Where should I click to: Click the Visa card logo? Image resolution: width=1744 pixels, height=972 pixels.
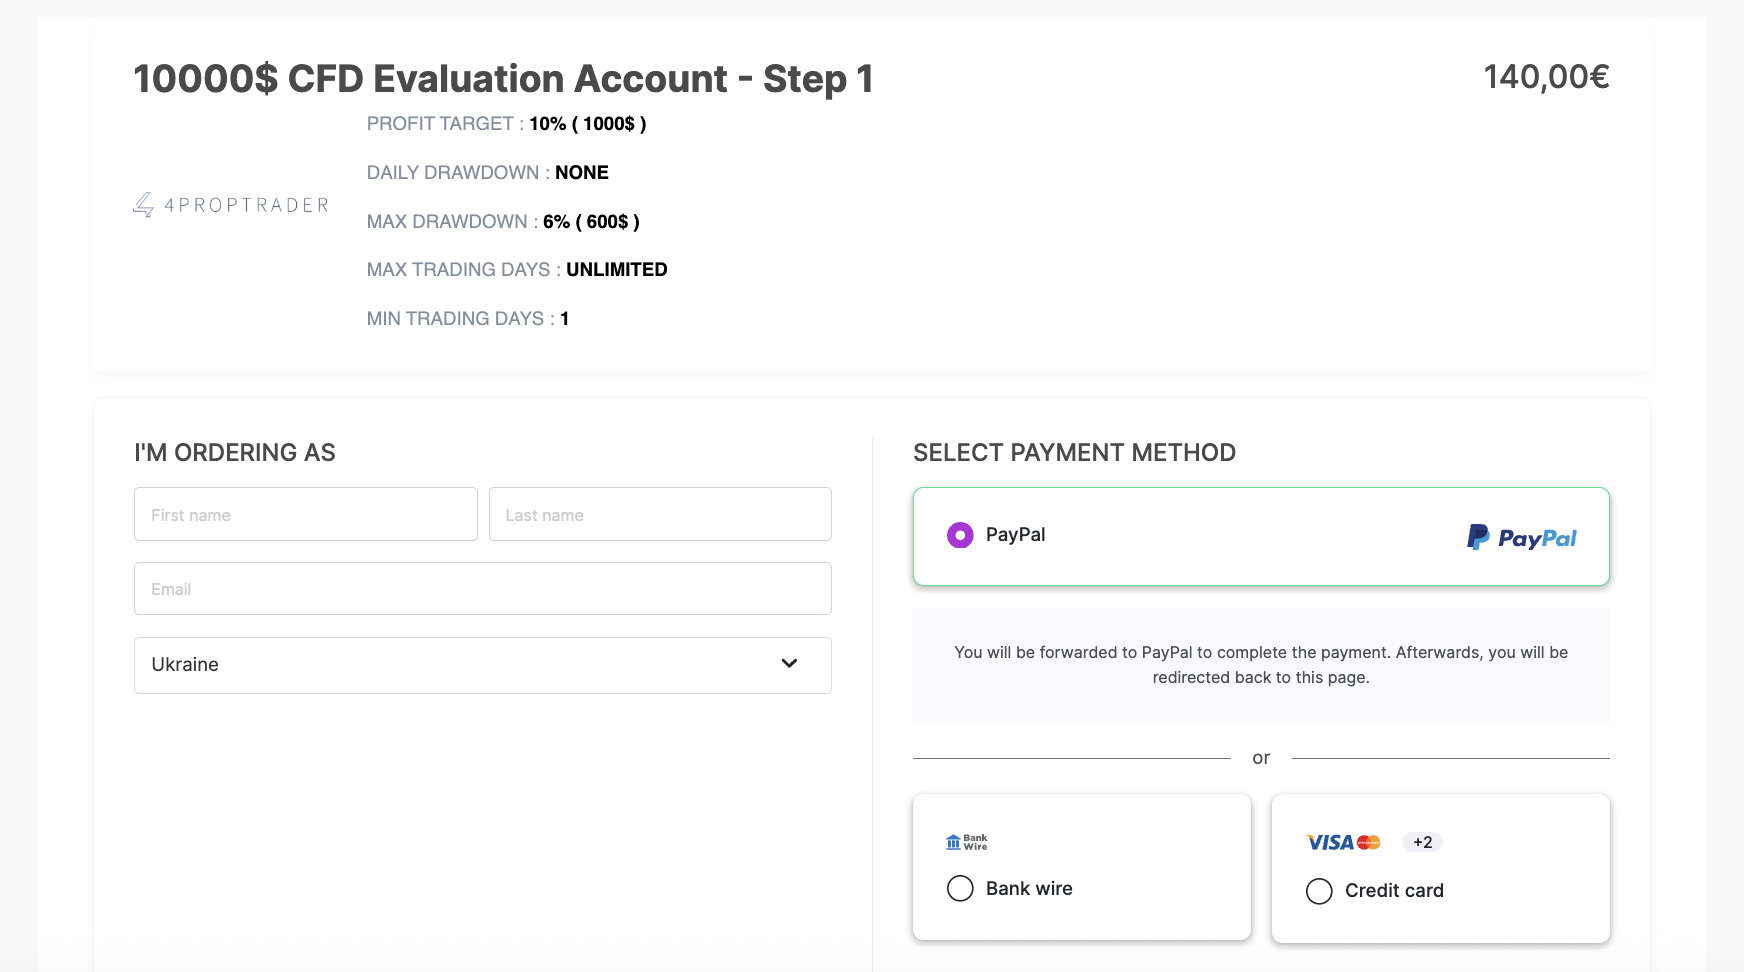[1330, 843]
